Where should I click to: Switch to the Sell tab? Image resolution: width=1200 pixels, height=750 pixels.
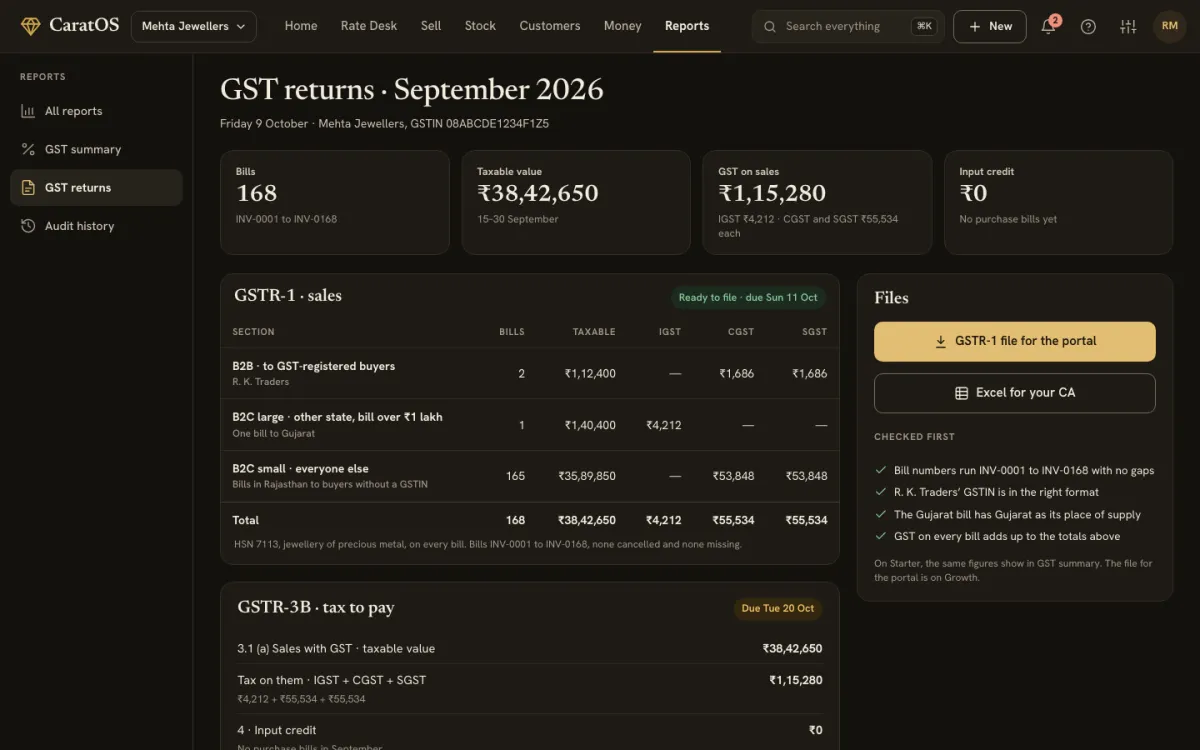431,26
